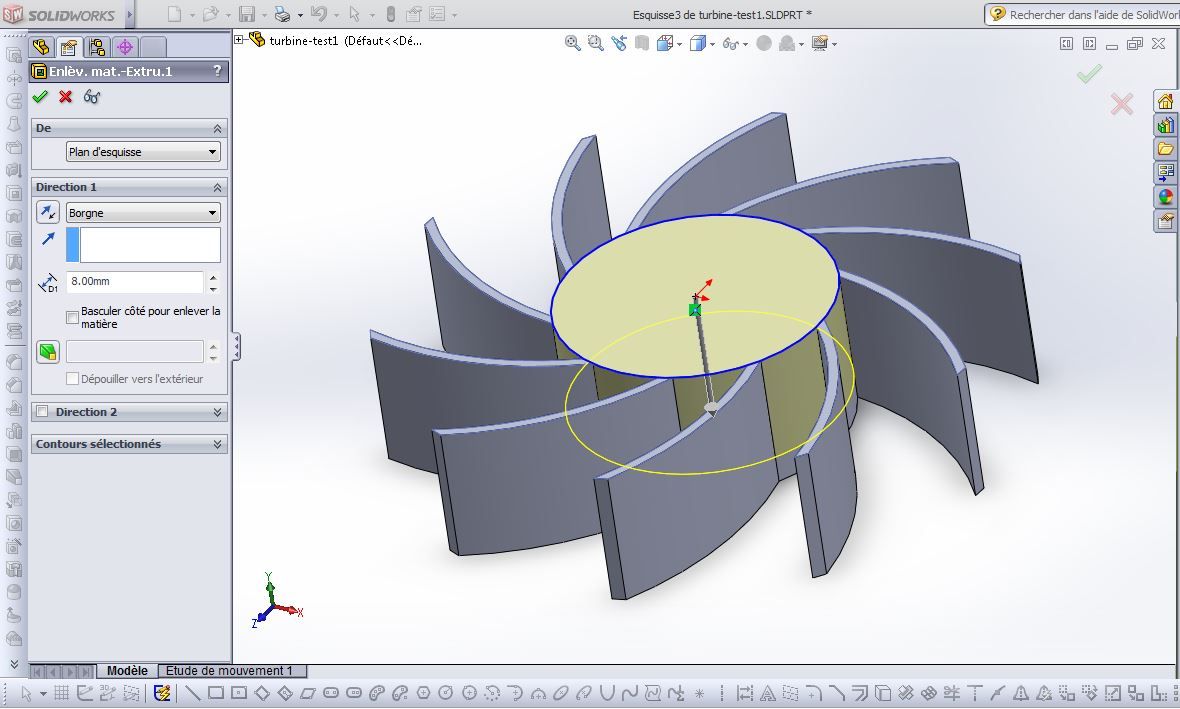Open the 'Borgne' end condition dropdown

(142, 212)
